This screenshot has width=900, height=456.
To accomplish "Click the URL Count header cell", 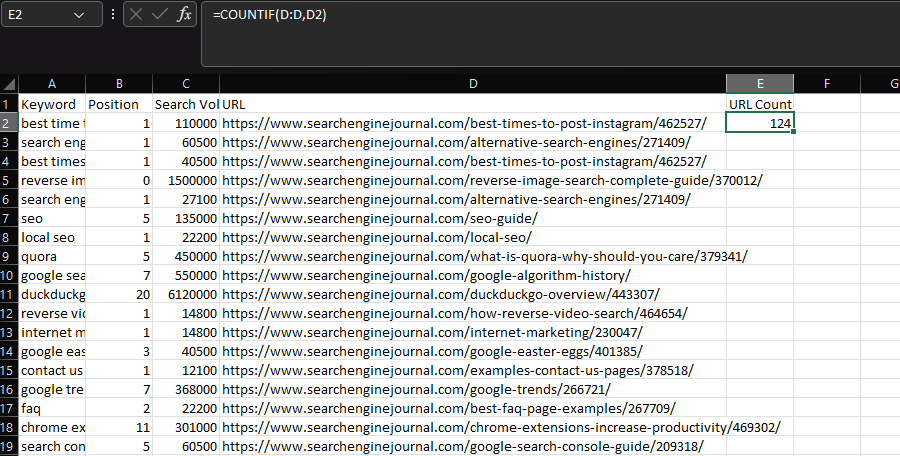I will click(x=760, y=105).
